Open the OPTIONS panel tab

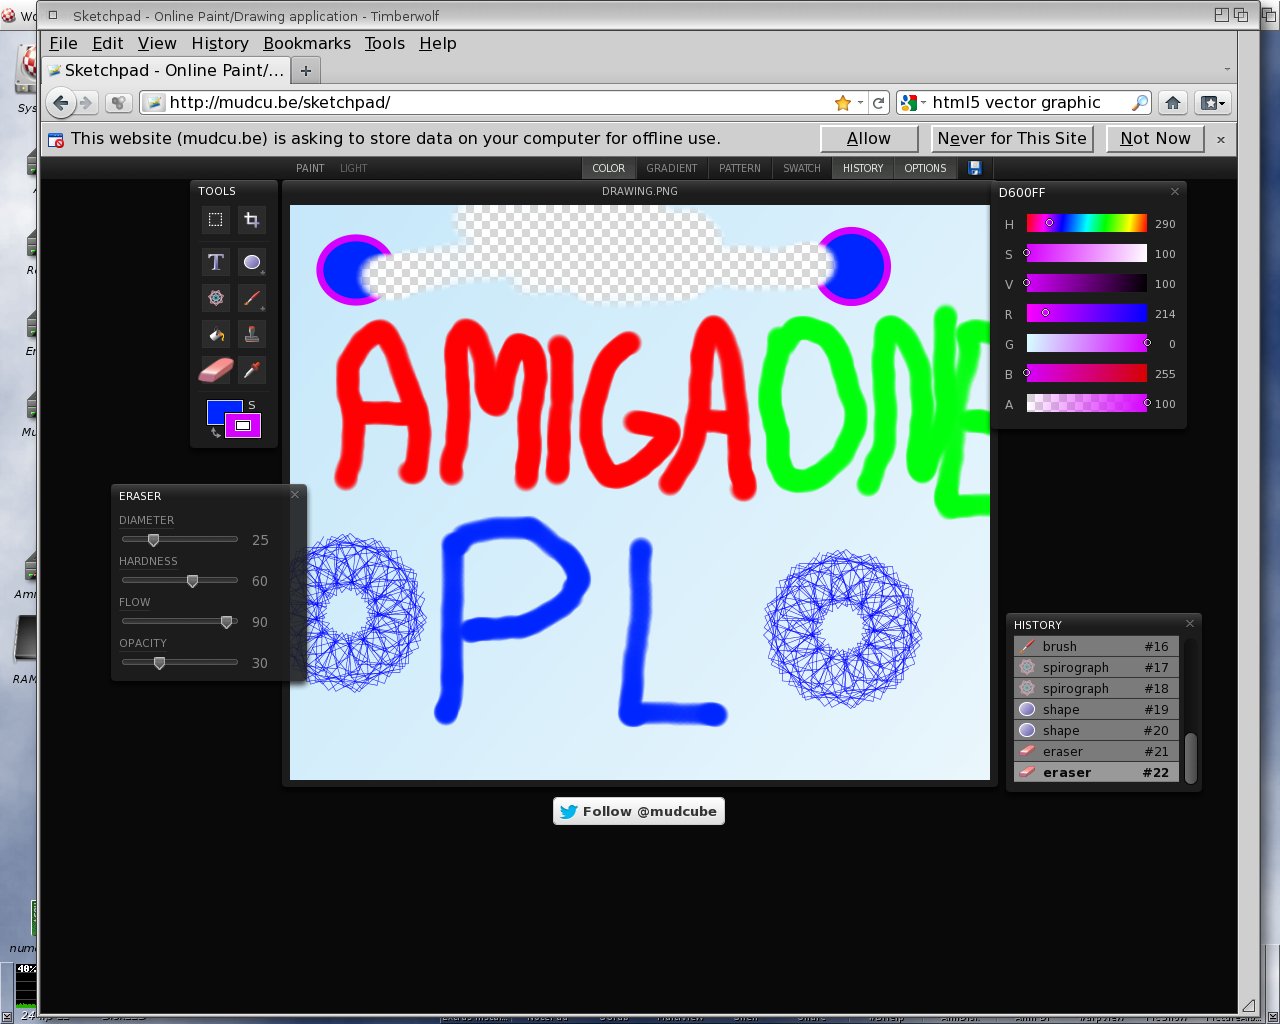[925, 168]
